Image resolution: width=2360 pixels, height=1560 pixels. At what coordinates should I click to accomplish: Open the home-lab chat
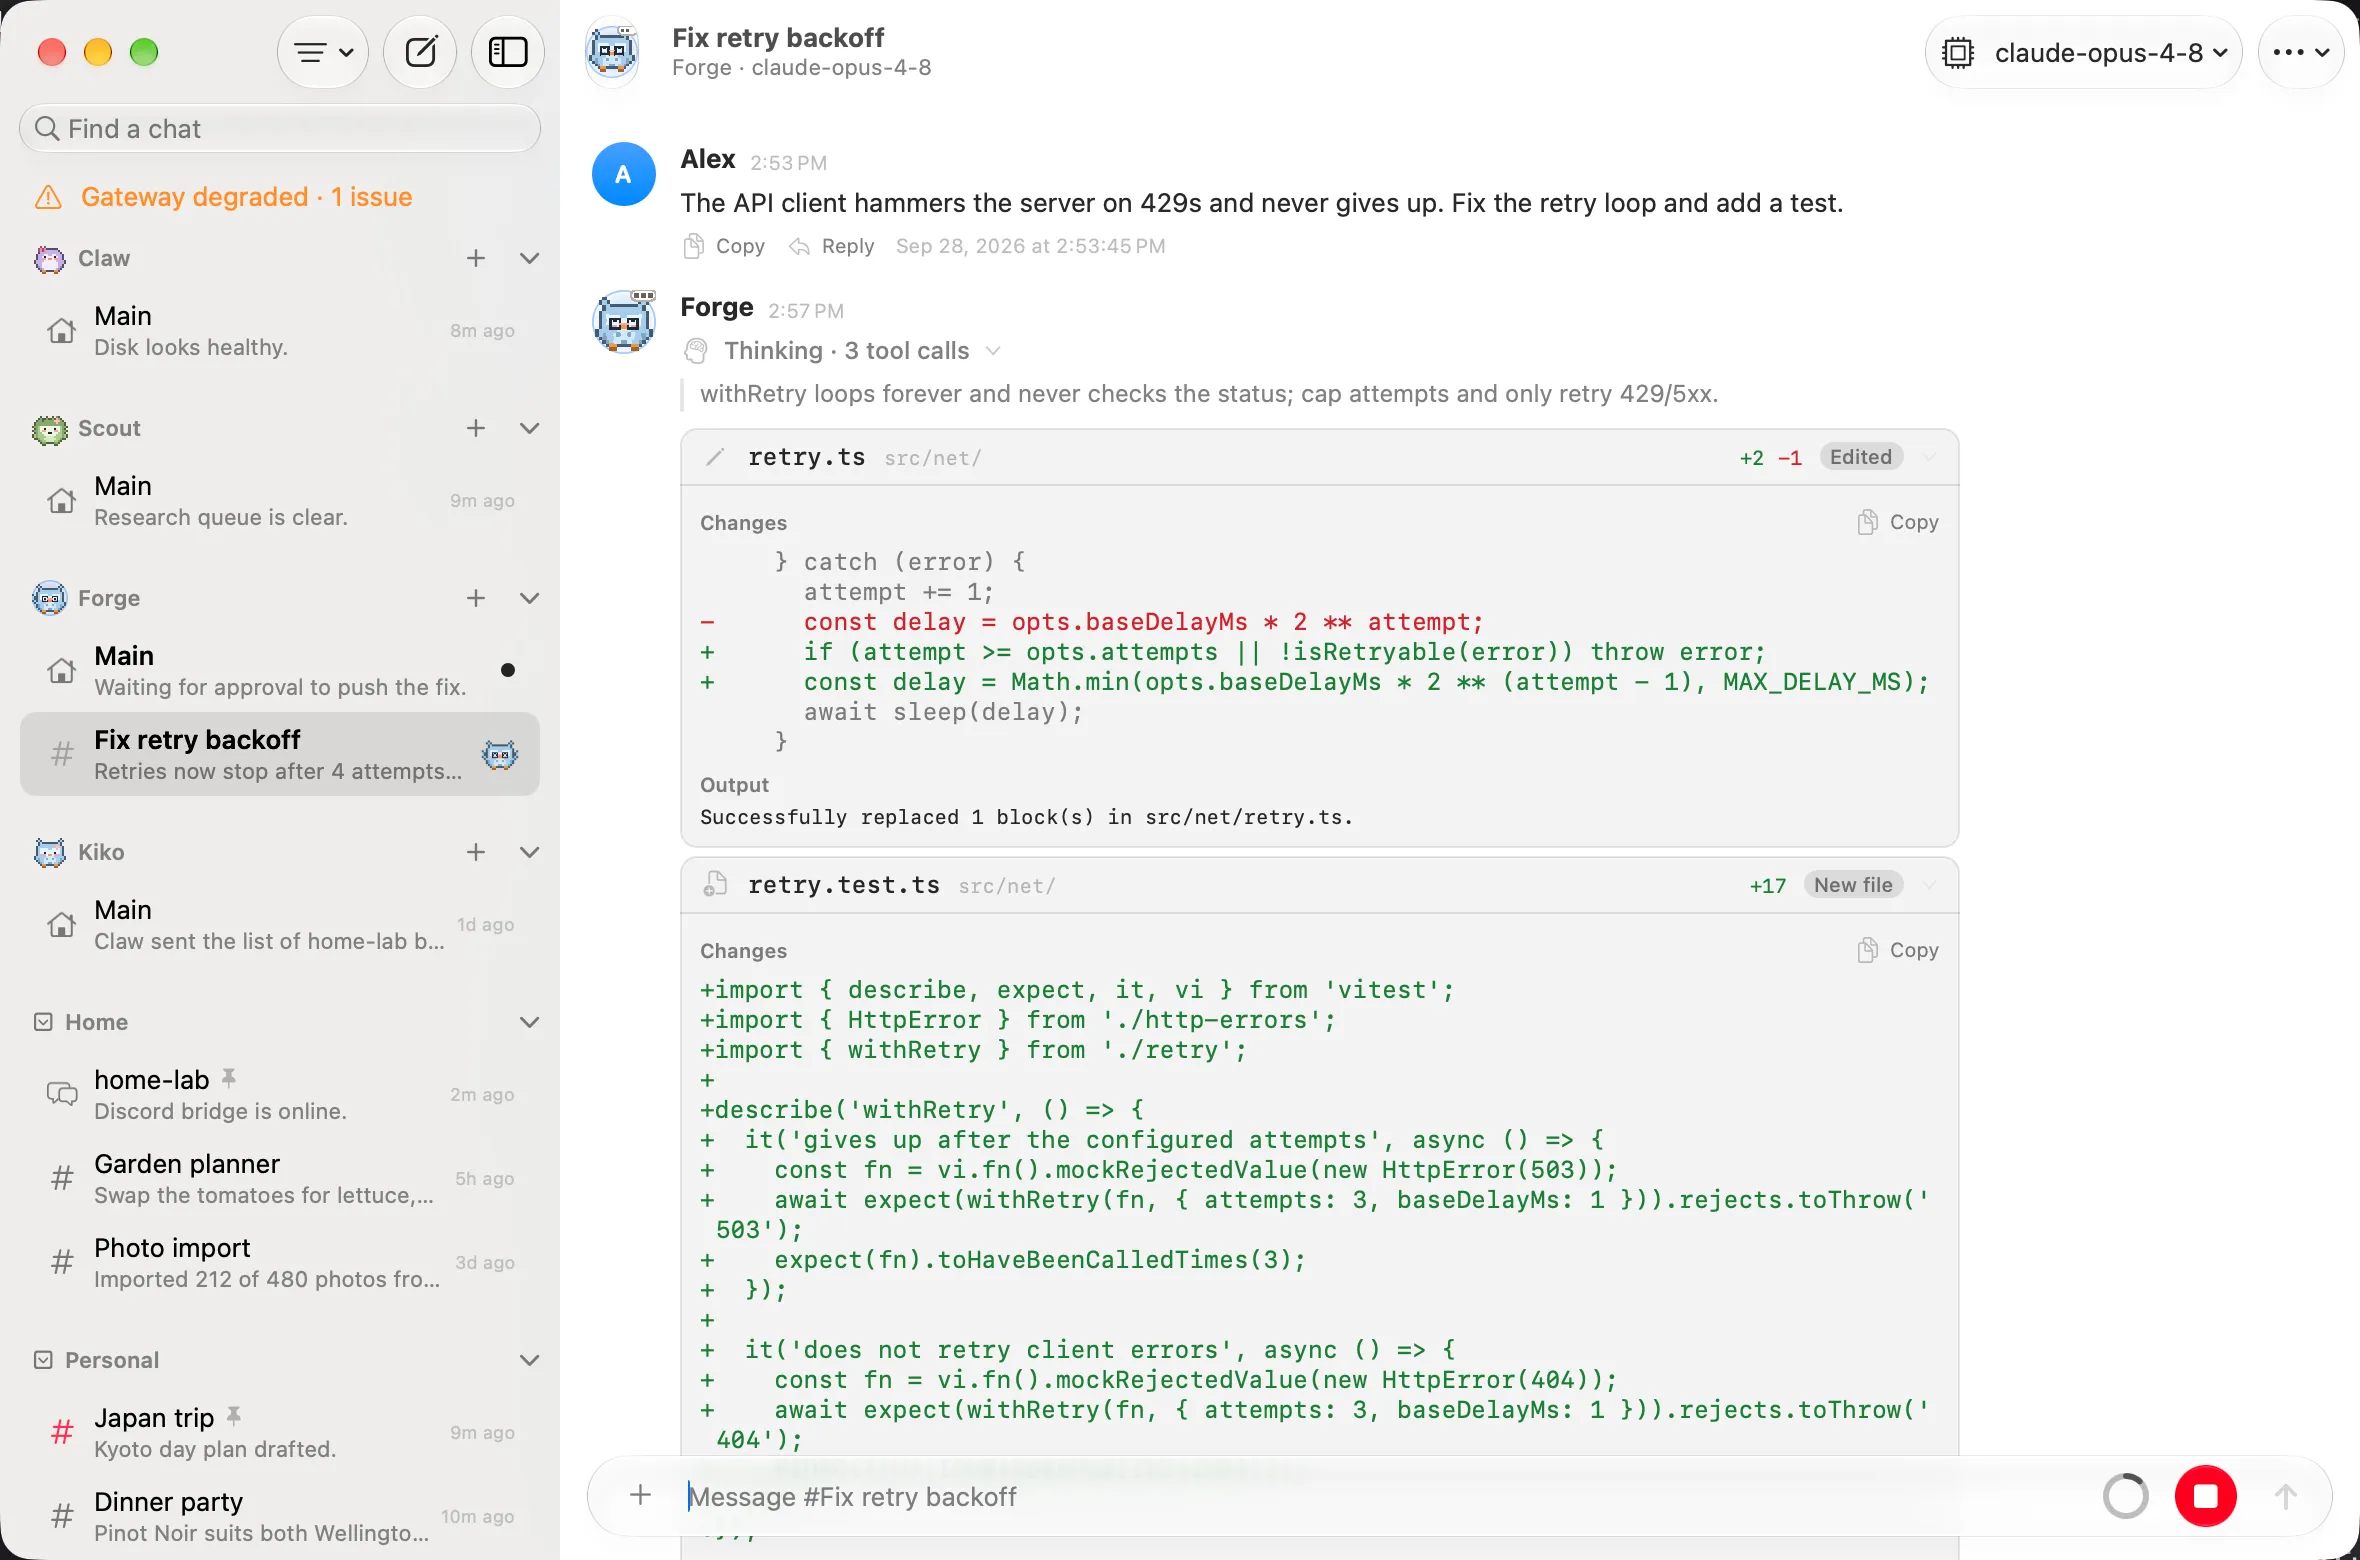point(280,1095)
